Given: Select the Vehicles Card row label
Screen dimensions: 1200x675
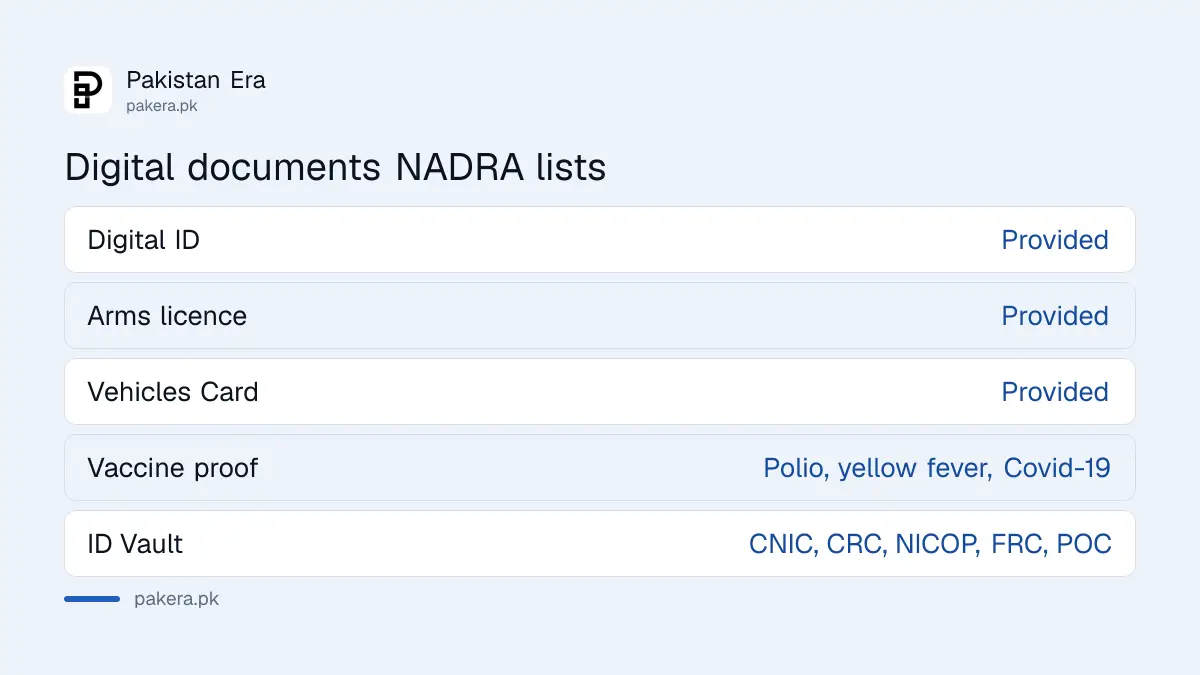Looking at the screenshot, I should [x=173, y=392].
